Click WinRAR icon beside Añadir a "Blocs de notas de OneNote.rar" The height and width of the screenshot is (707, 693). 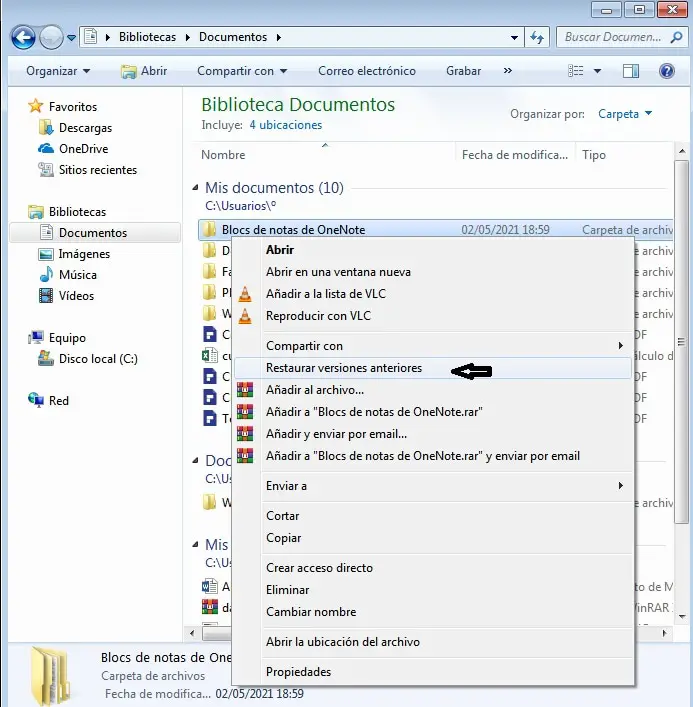pos(245,412)
